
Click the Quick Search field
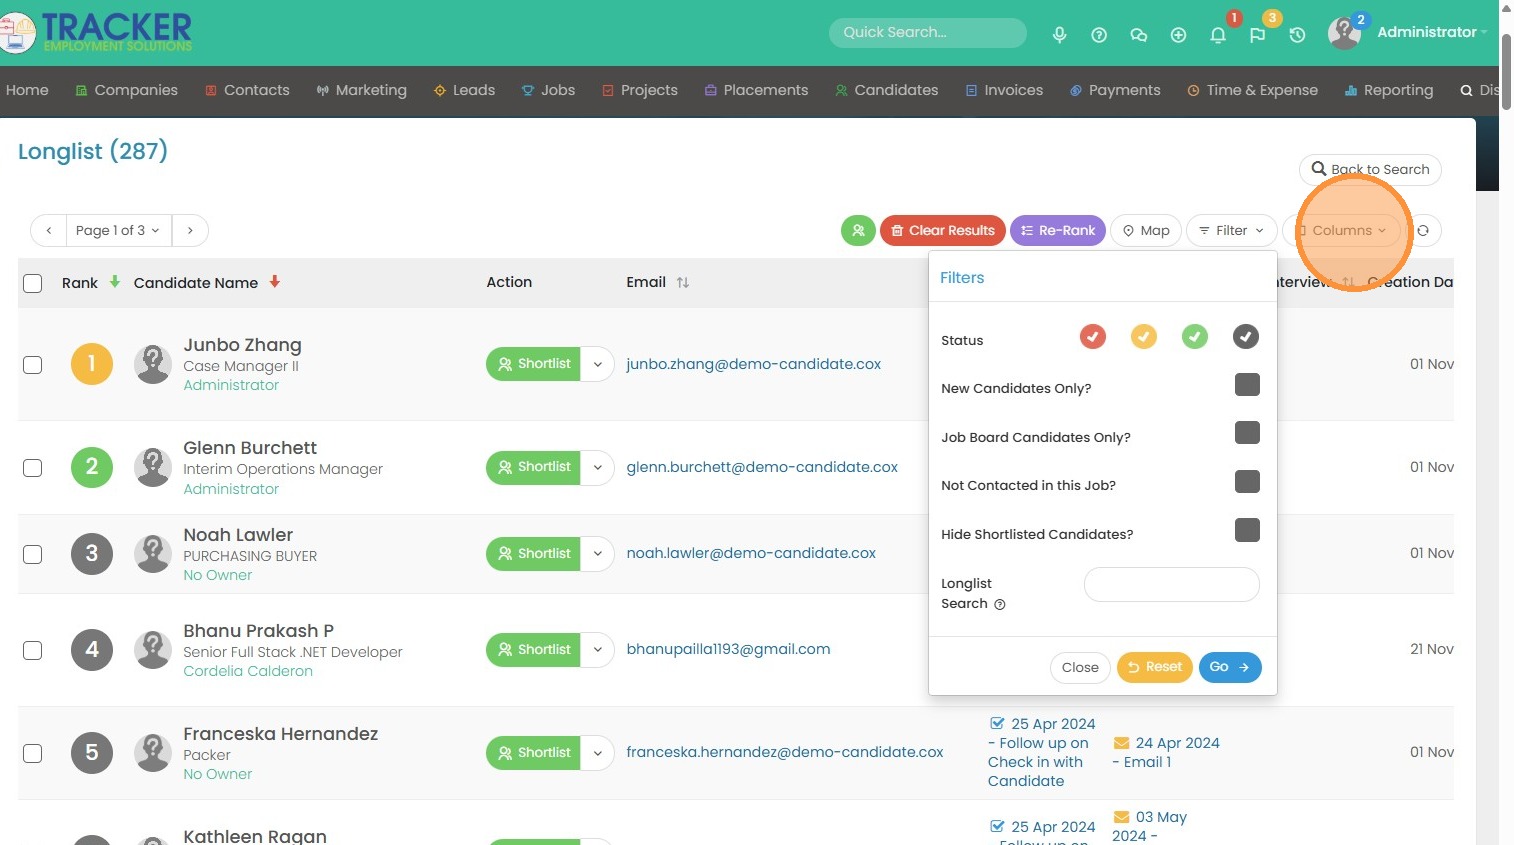point(928,32)
